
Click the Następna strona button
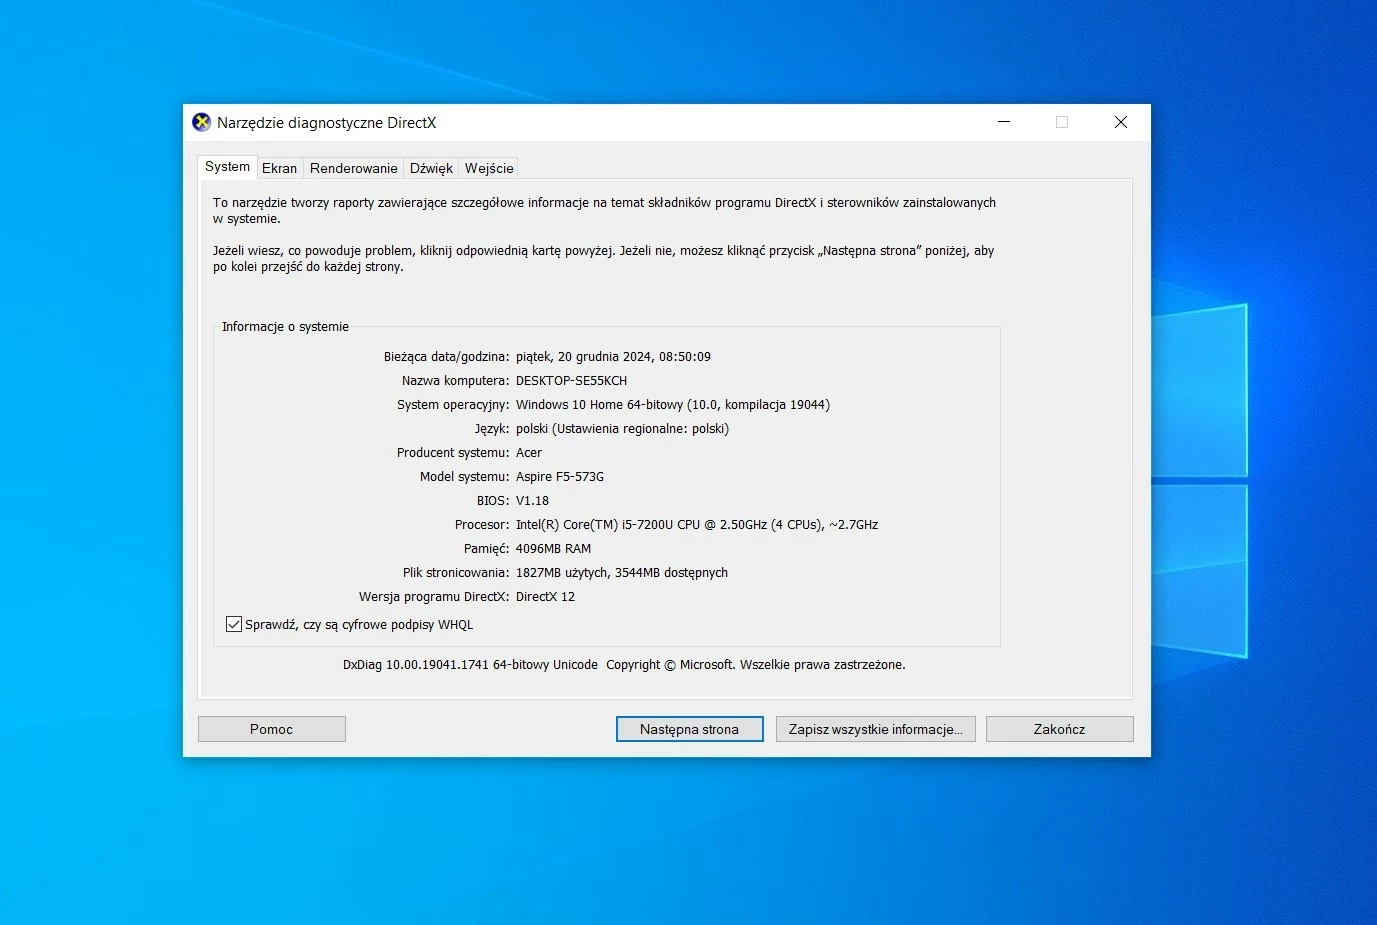pyautogui.click(x=689, y=729)
